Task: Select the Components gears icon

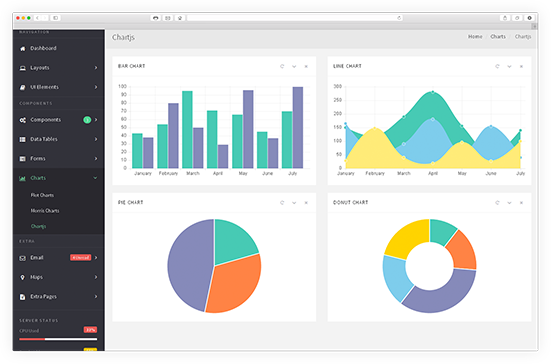Action: tap(22, 120)
